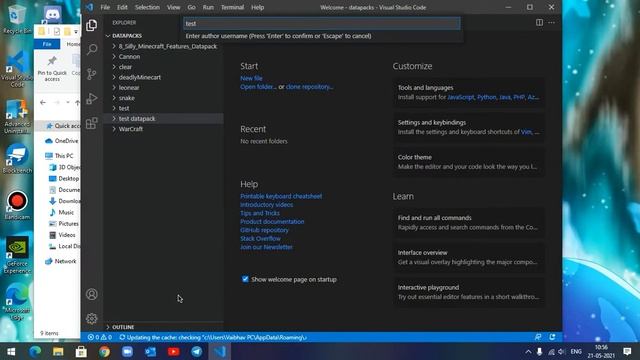640x360 pixels.
Task: Click the author username input field
Action: click(x=322, y=23)
